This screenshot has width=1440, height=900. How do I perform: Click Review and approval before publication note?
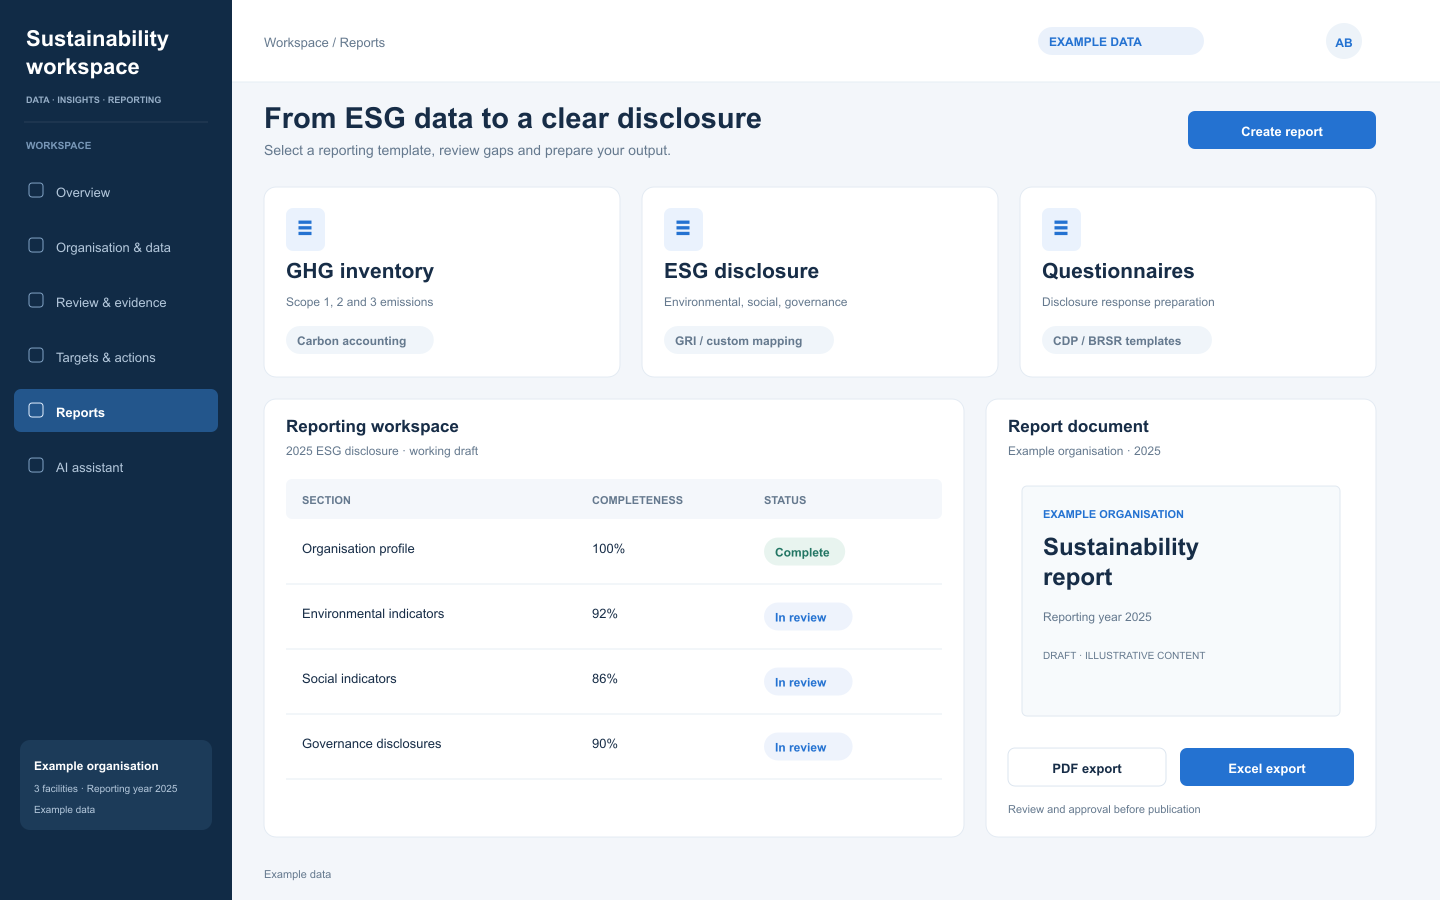click(1104, 810)
